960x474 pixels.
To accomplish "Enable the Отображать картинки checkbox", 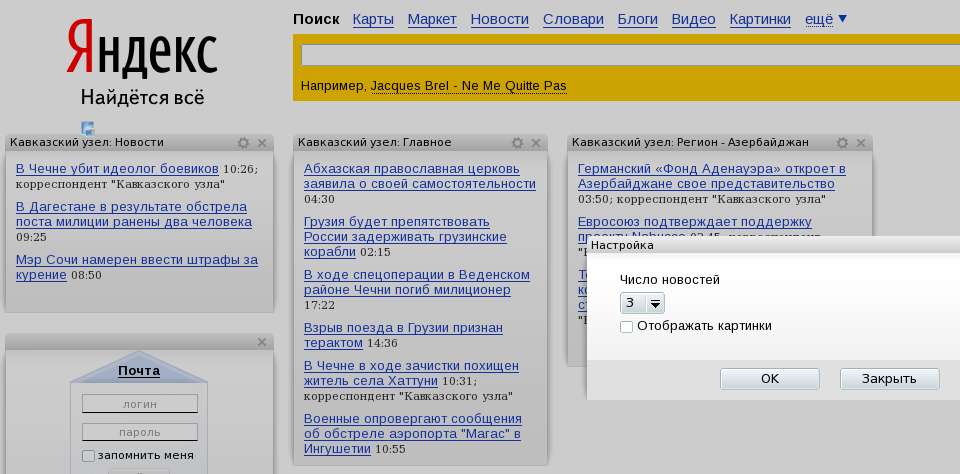I will pyautogui.click(x=626, y=326).
